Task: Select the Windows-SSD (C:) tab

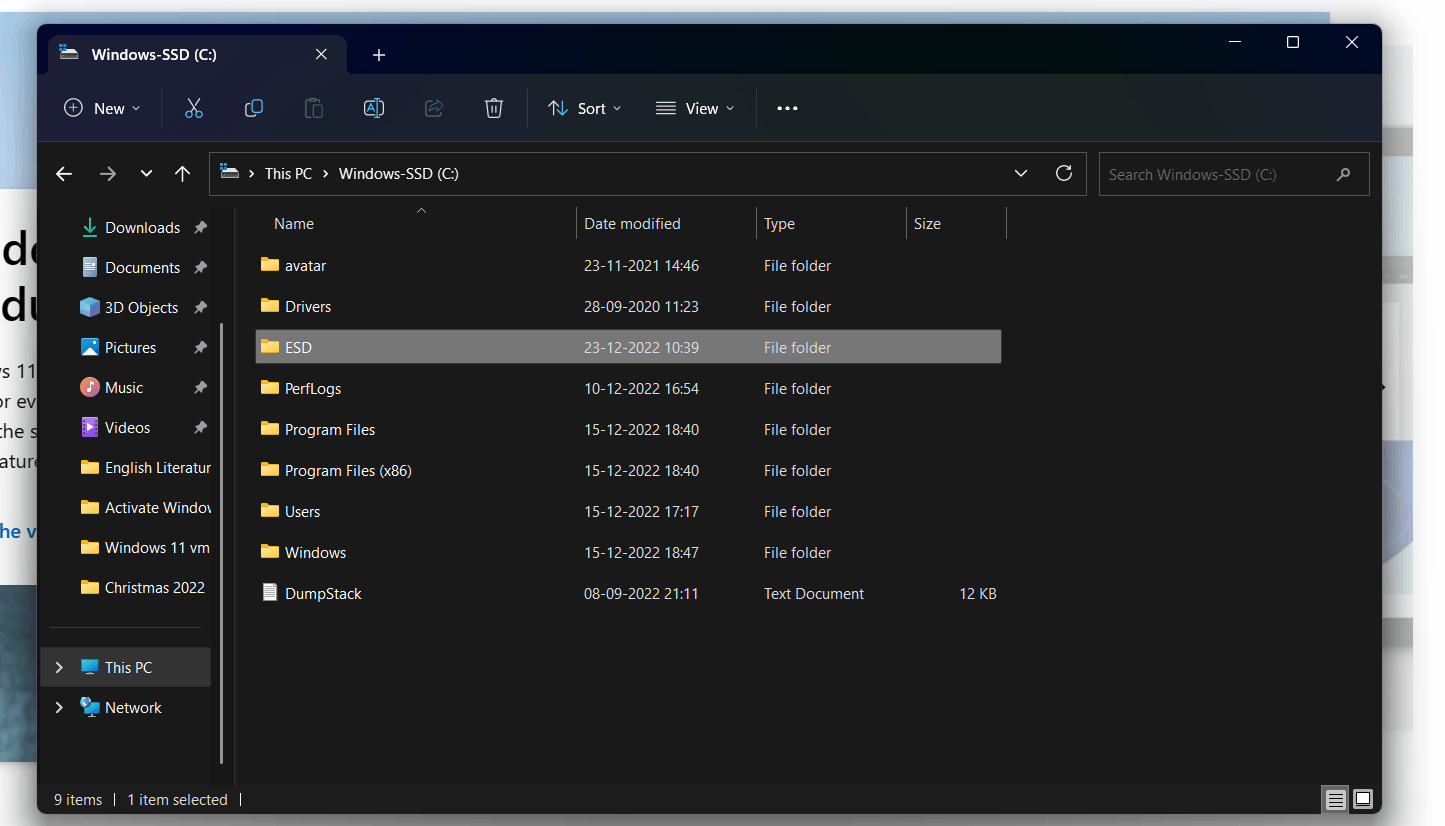Action: click(x=160, y=55)
